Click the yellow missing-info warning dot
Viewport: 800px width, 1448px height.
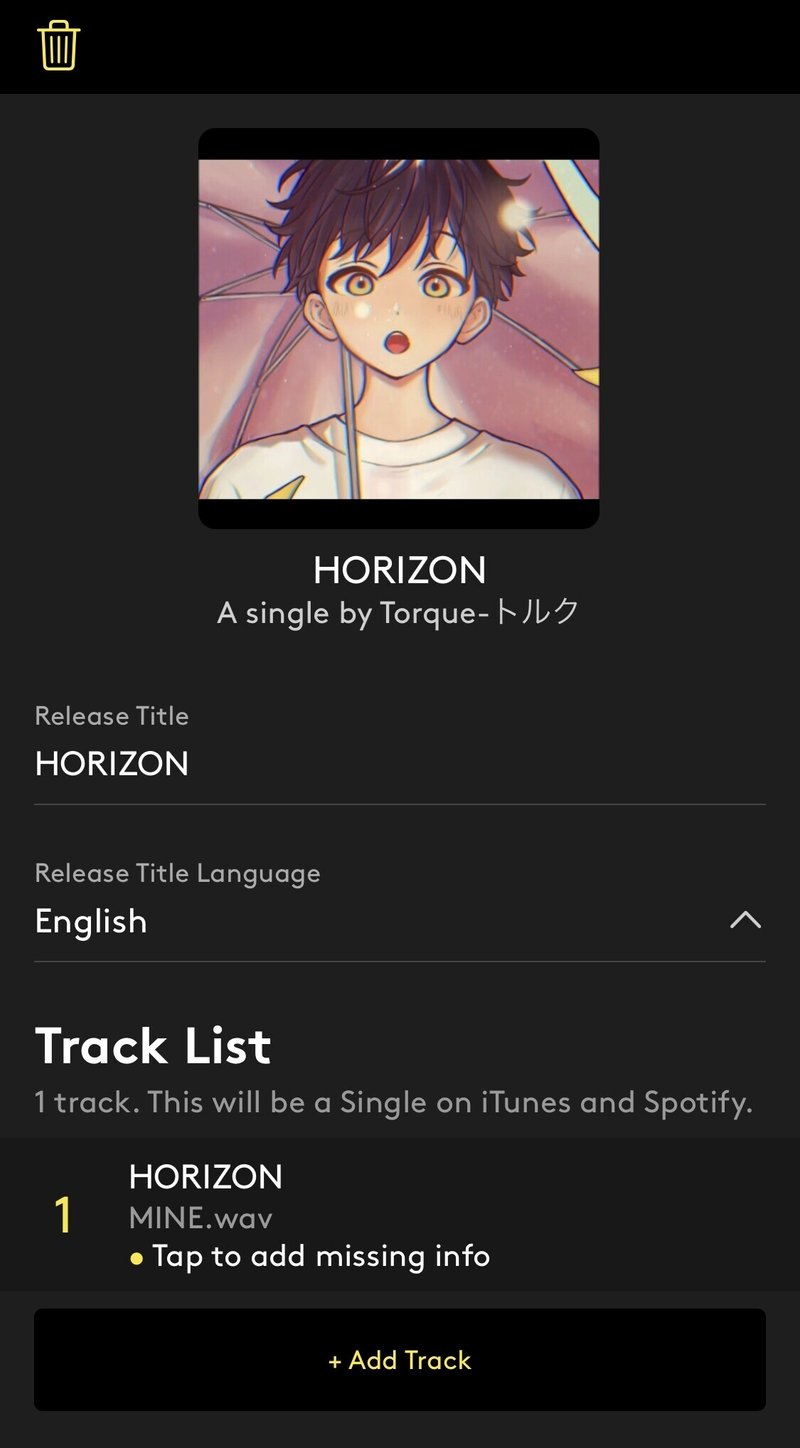[x=137, y=1258]
